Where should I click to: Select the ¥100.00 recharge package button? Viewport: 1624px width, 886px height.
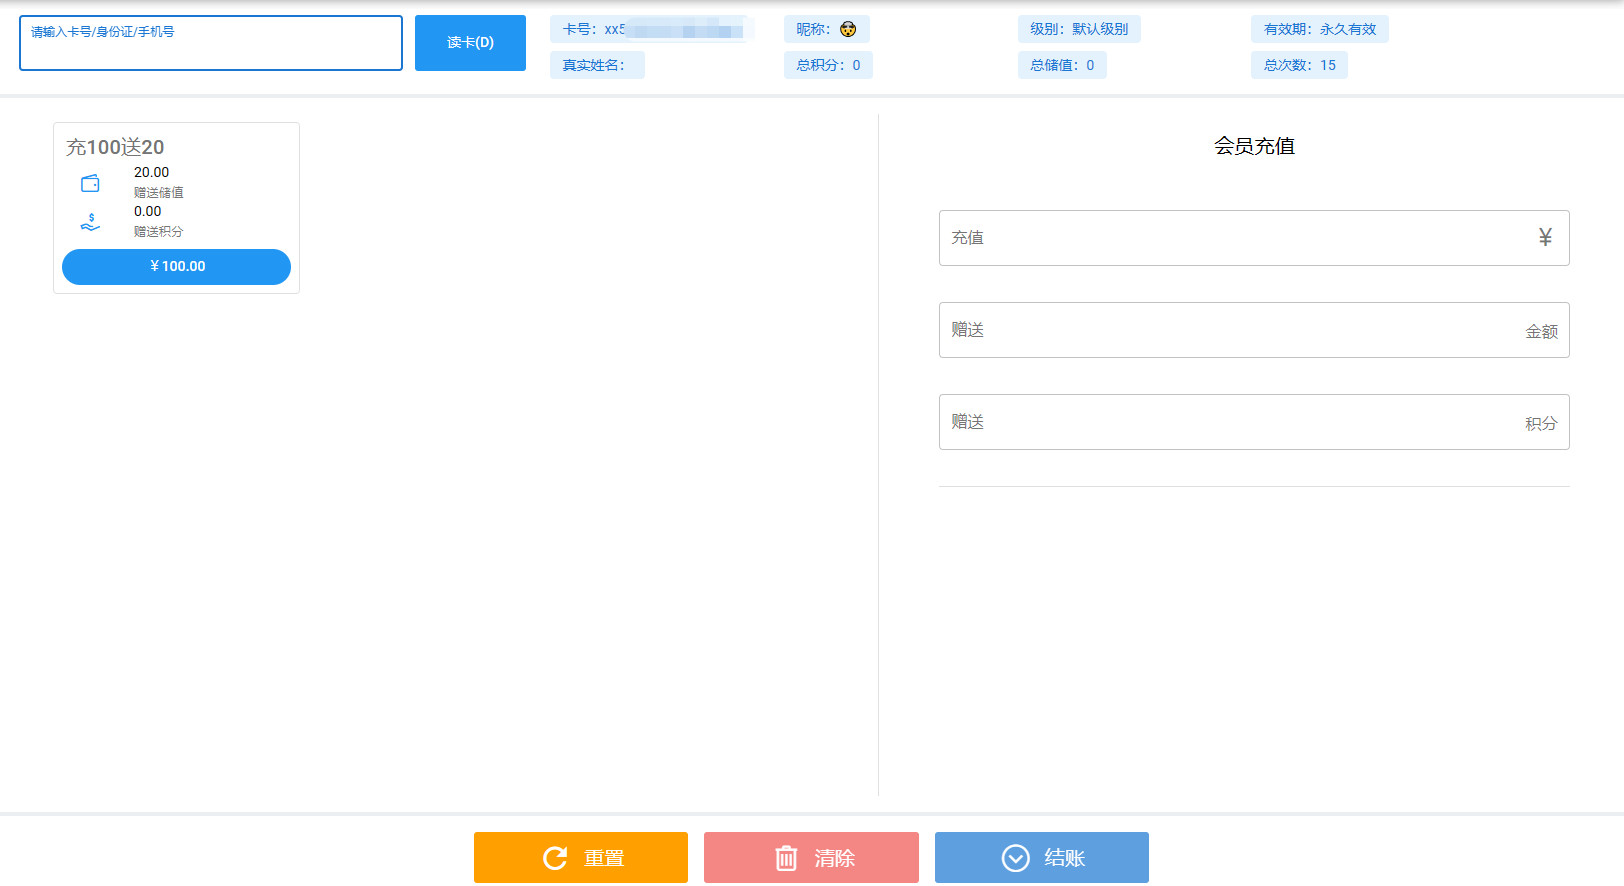[176, 267]
